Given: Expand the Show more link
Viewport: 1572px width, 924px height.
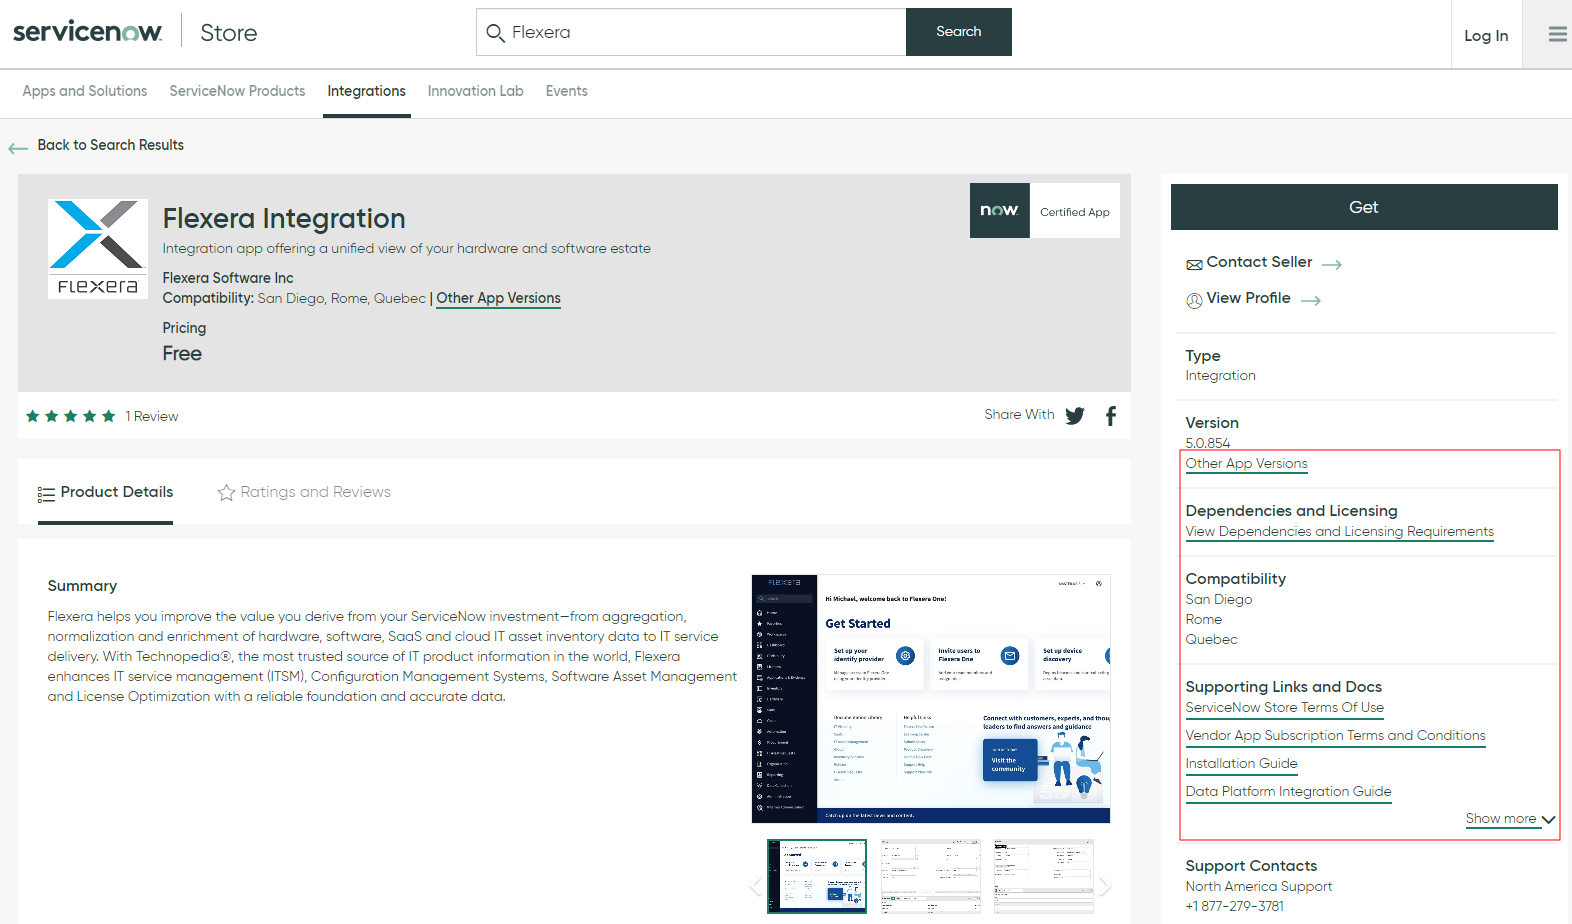Looking at the screenshot, I should [x=1510, y=819].
